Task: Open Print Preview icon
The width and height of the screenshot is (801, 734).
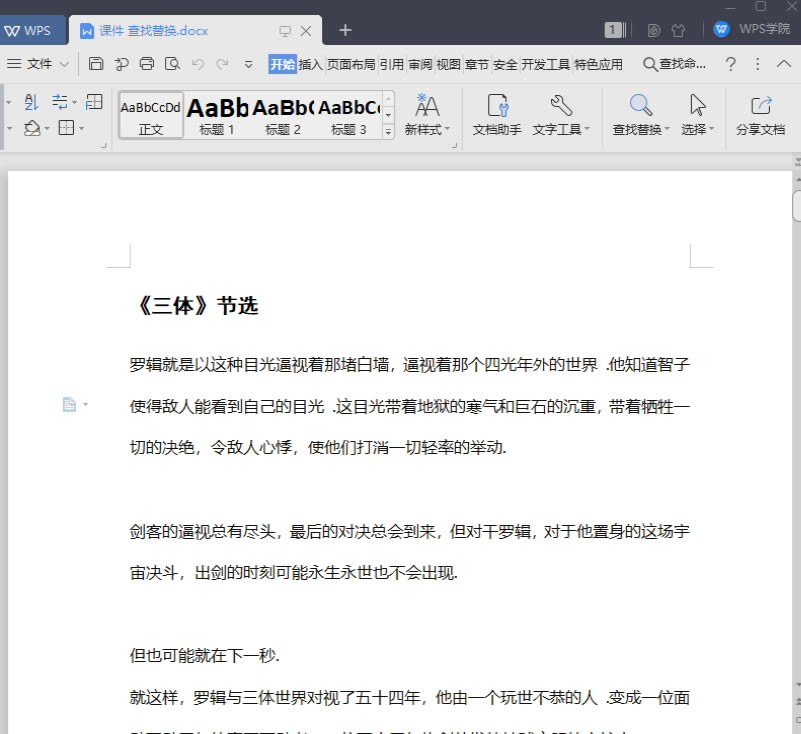Action: click(172, 64)
